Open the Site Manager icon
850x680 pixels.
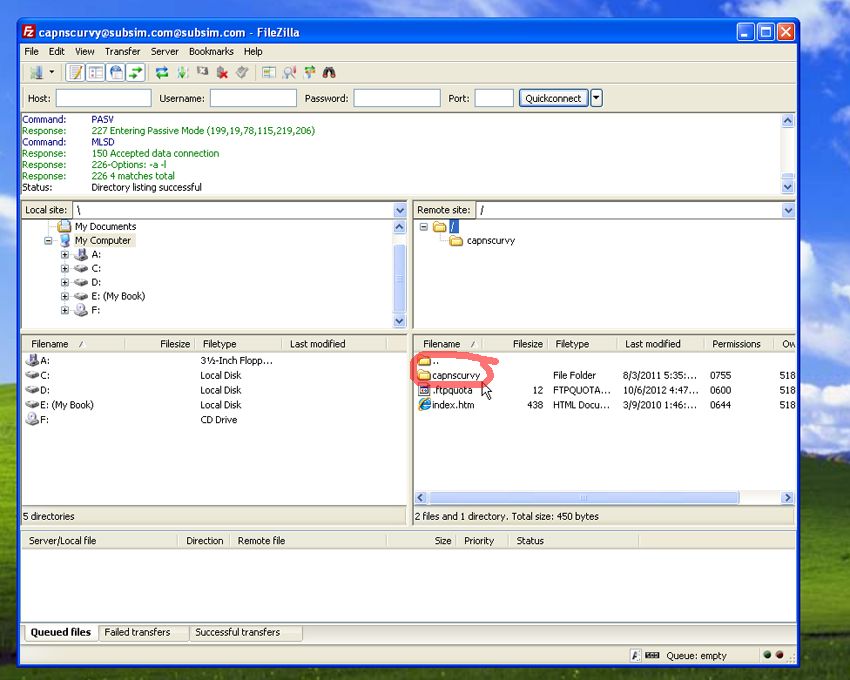pos(36,72)
